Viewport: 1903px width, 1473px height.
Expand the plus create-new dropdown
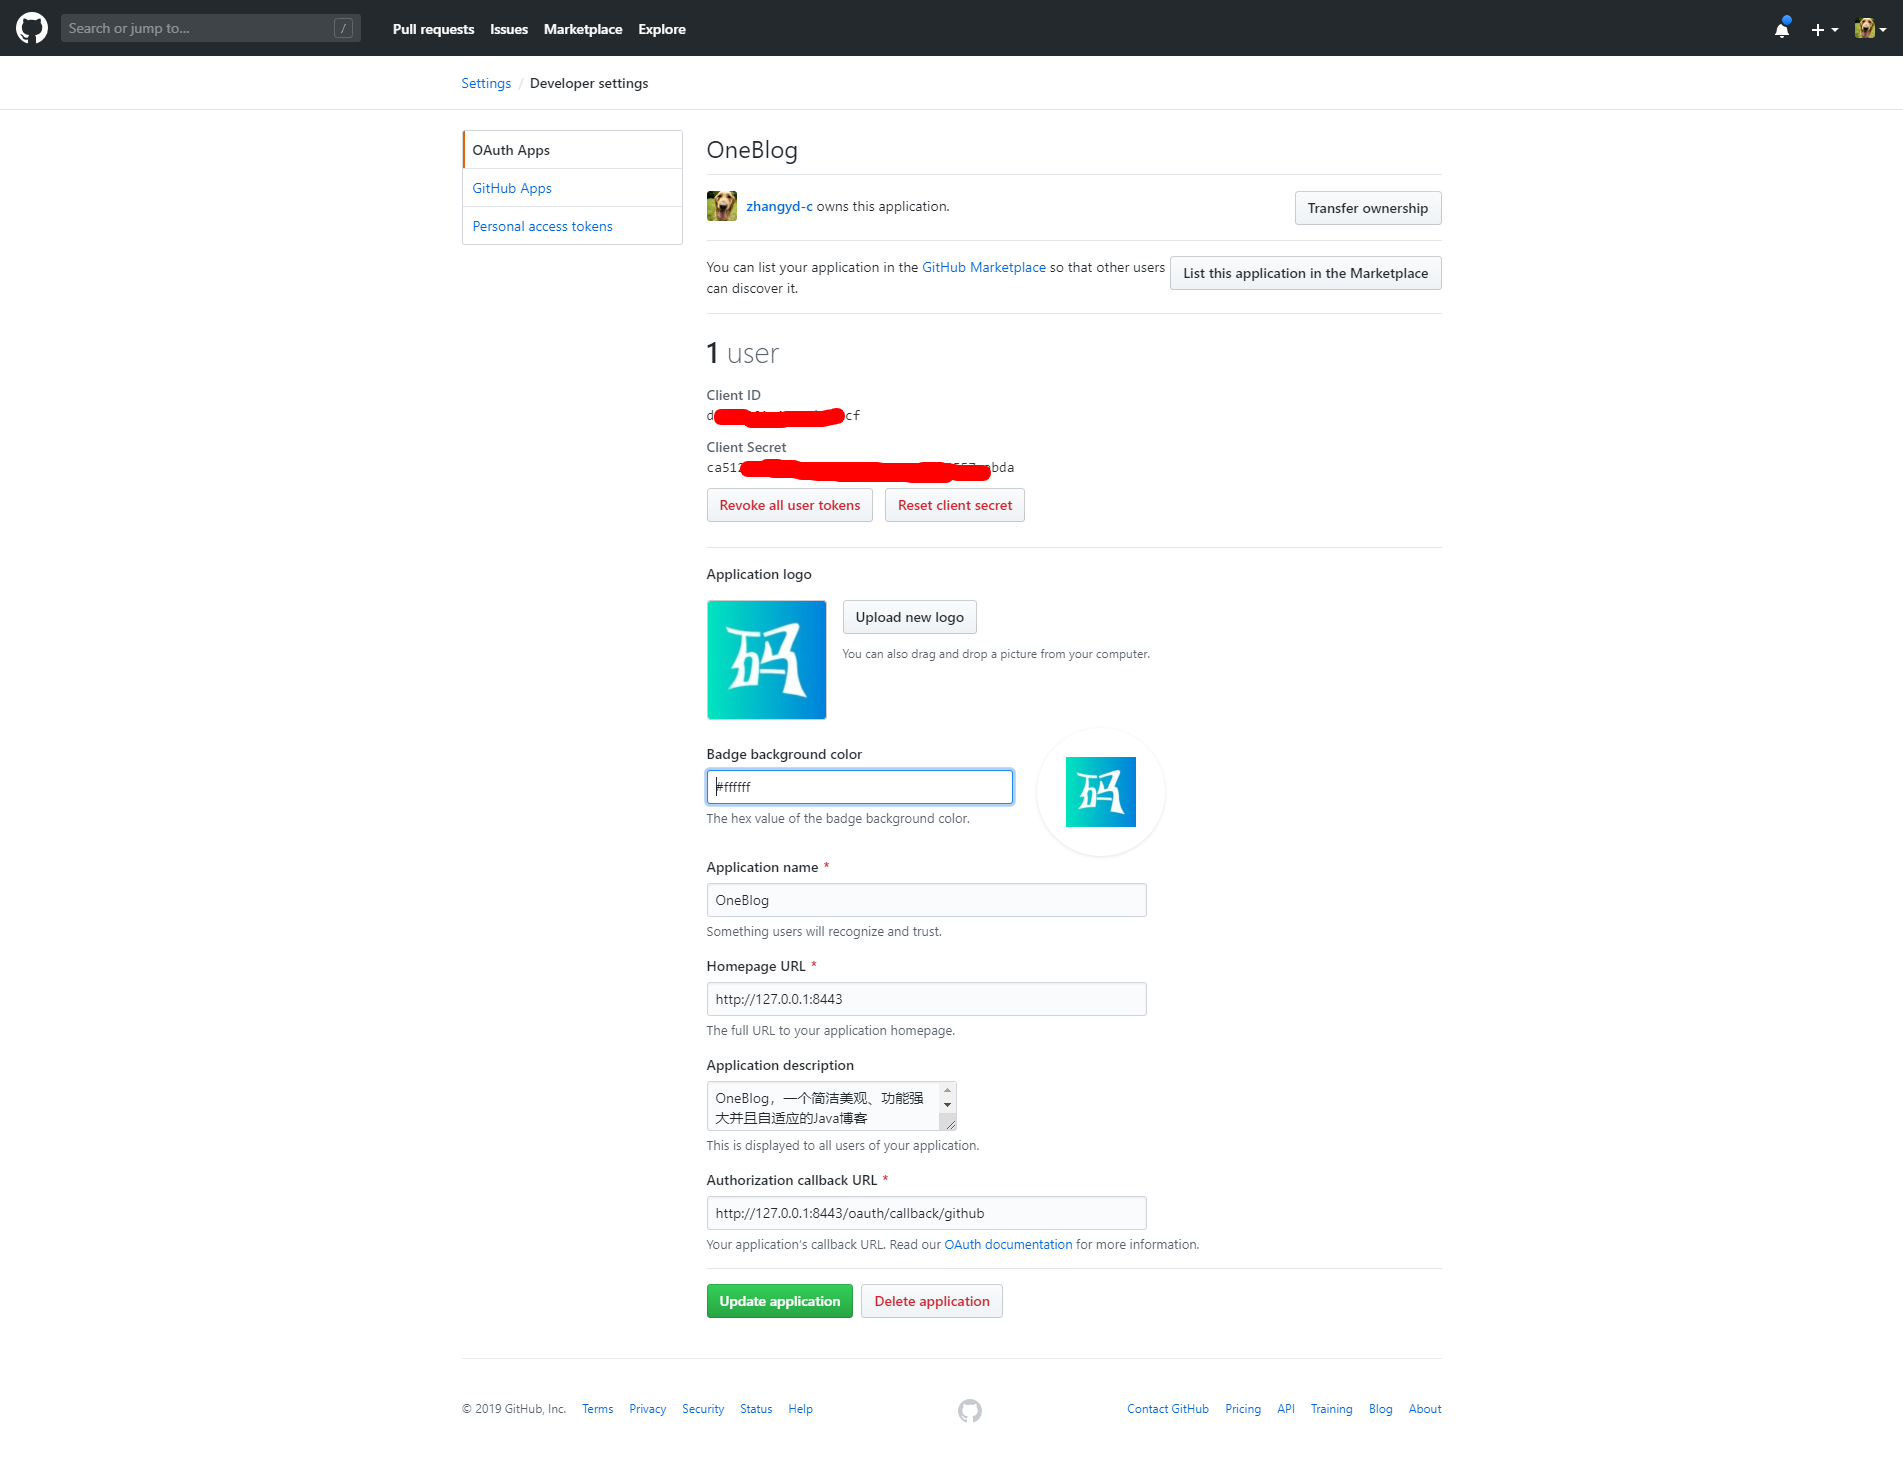[1824, 29]
